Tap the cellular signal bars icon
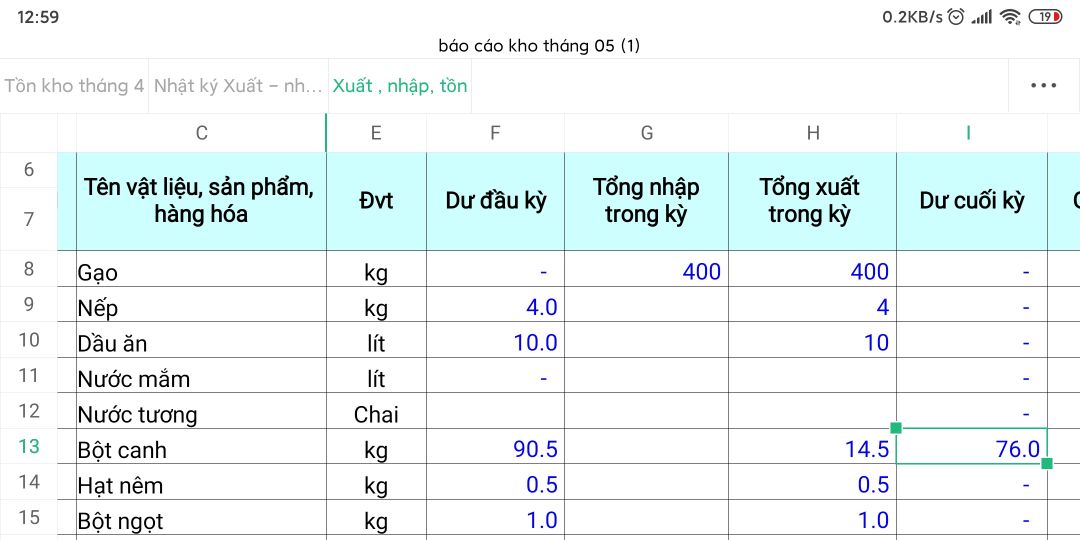 click(x=982, y=17)
